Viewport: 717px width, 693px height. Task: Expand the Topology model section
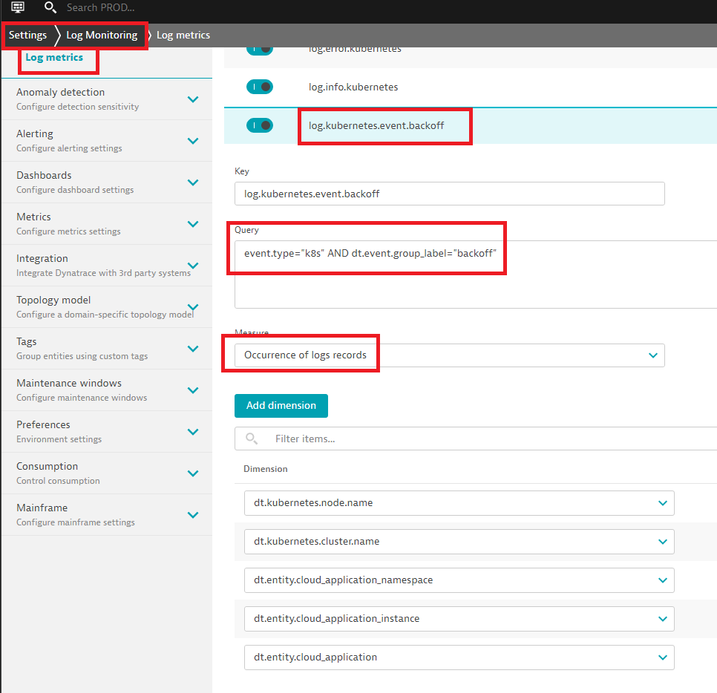coord(193,307)
